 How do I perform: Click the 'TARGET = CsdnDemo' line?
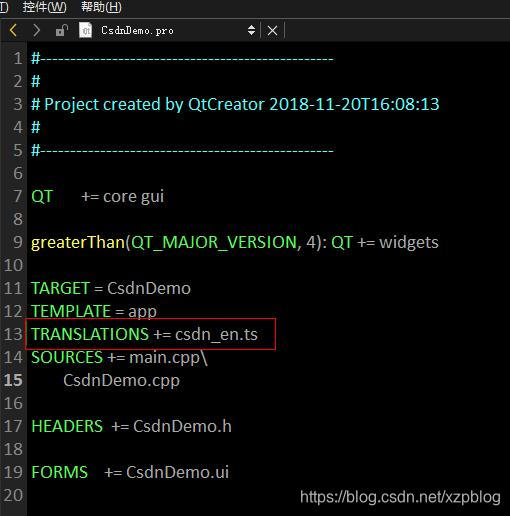pyautogui.click(x=111, y=288)
